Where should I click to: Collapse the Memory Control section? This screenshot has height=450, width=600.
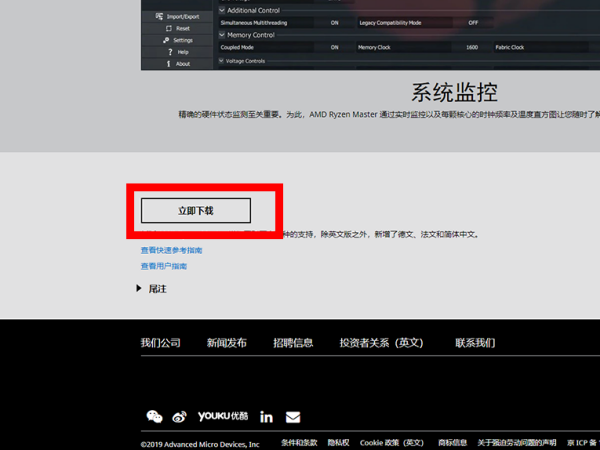click(x=221, y=35)
